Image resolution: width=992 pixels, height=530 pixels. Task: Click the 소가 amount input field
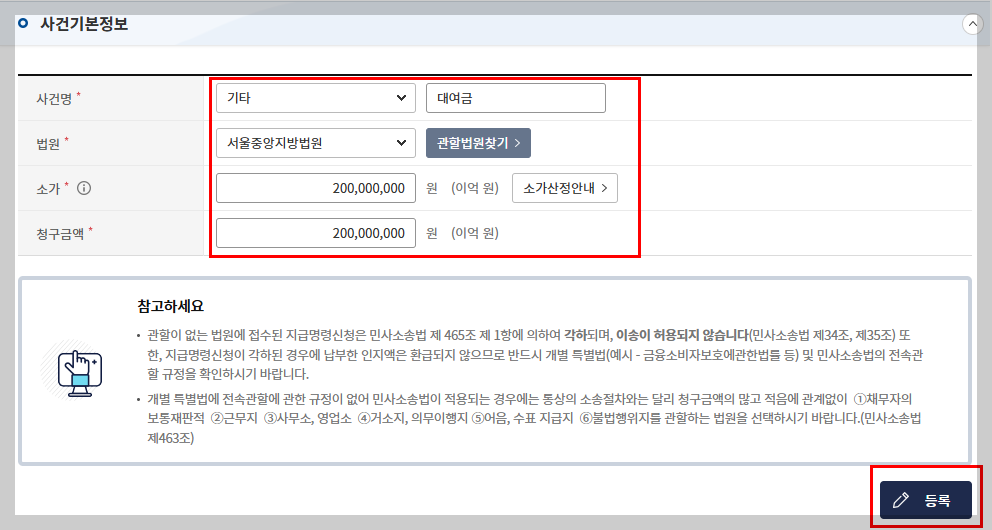(x=316, y=188)
